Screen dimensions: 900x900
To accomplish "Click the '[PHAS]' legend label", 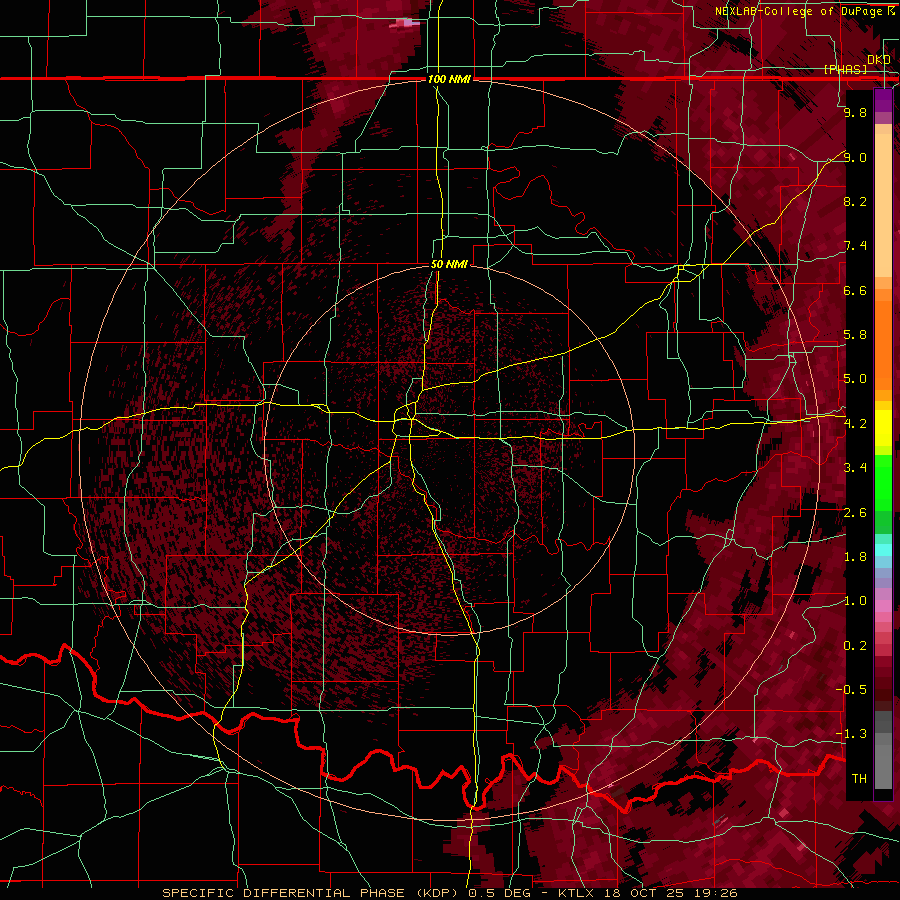I will tap(845, 69).
